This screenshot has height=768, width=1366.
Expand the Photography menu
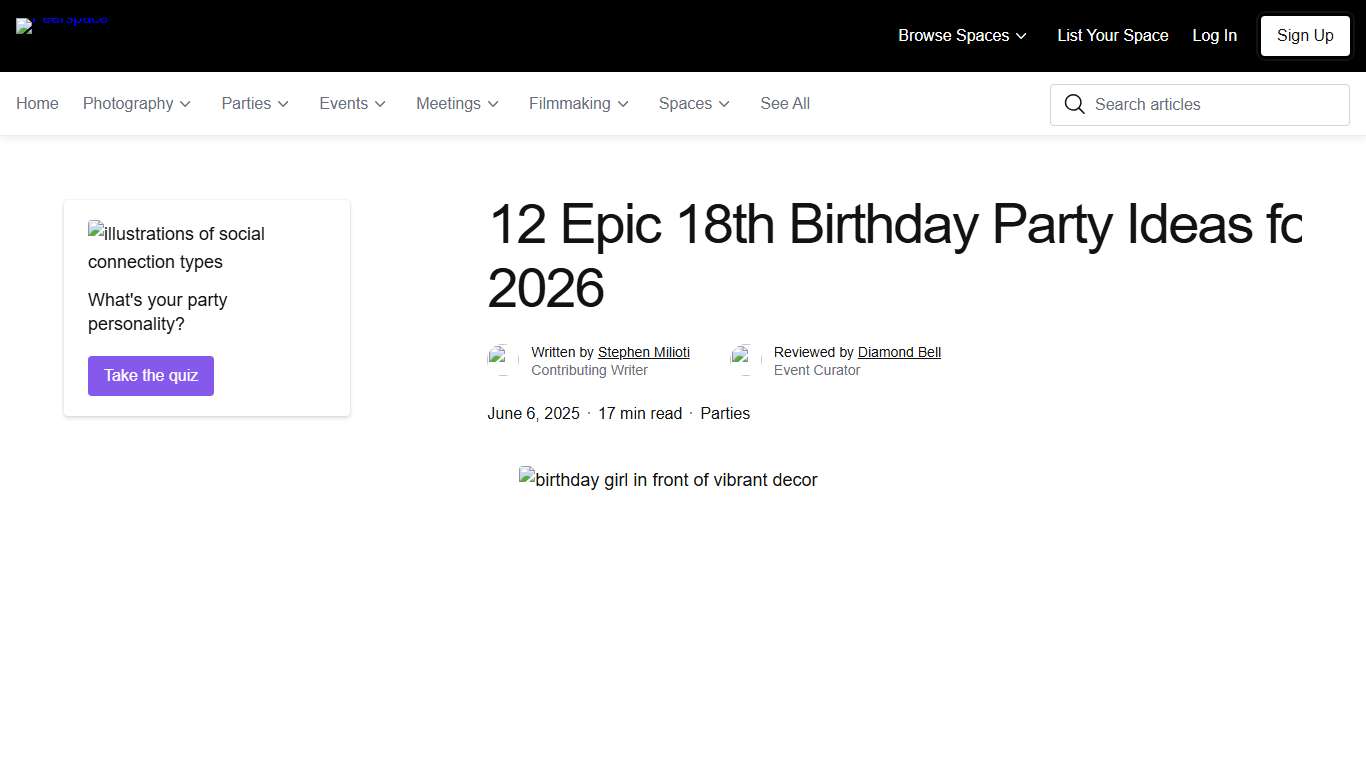(x=136, y=103)
